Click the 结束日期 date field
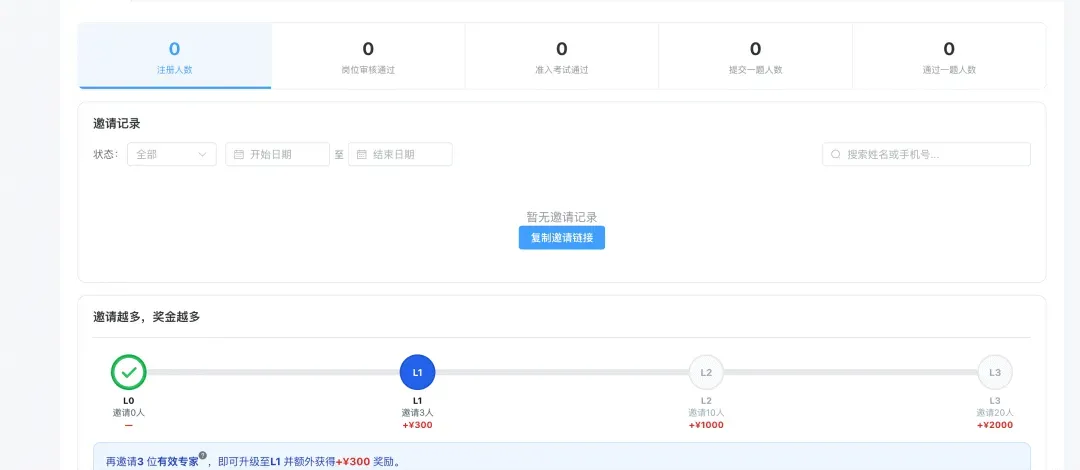Image resolution: width=1080 pixels, height=470 pixels. (400, 154)
